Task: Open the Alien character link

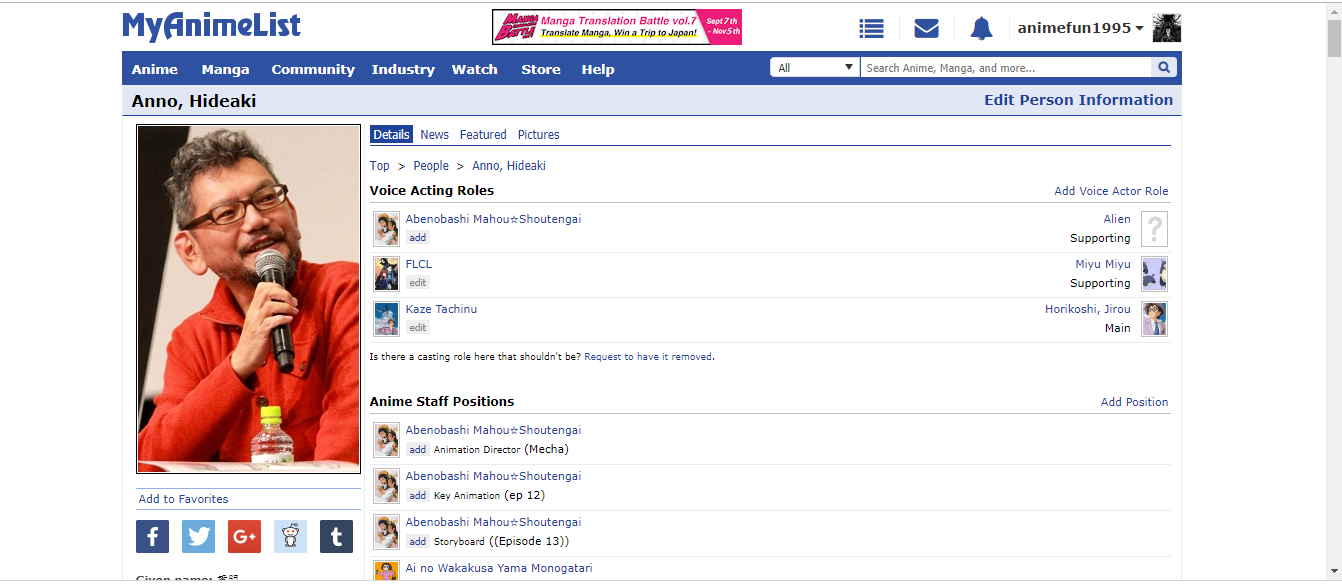Action: click(x=1117, y=219)
